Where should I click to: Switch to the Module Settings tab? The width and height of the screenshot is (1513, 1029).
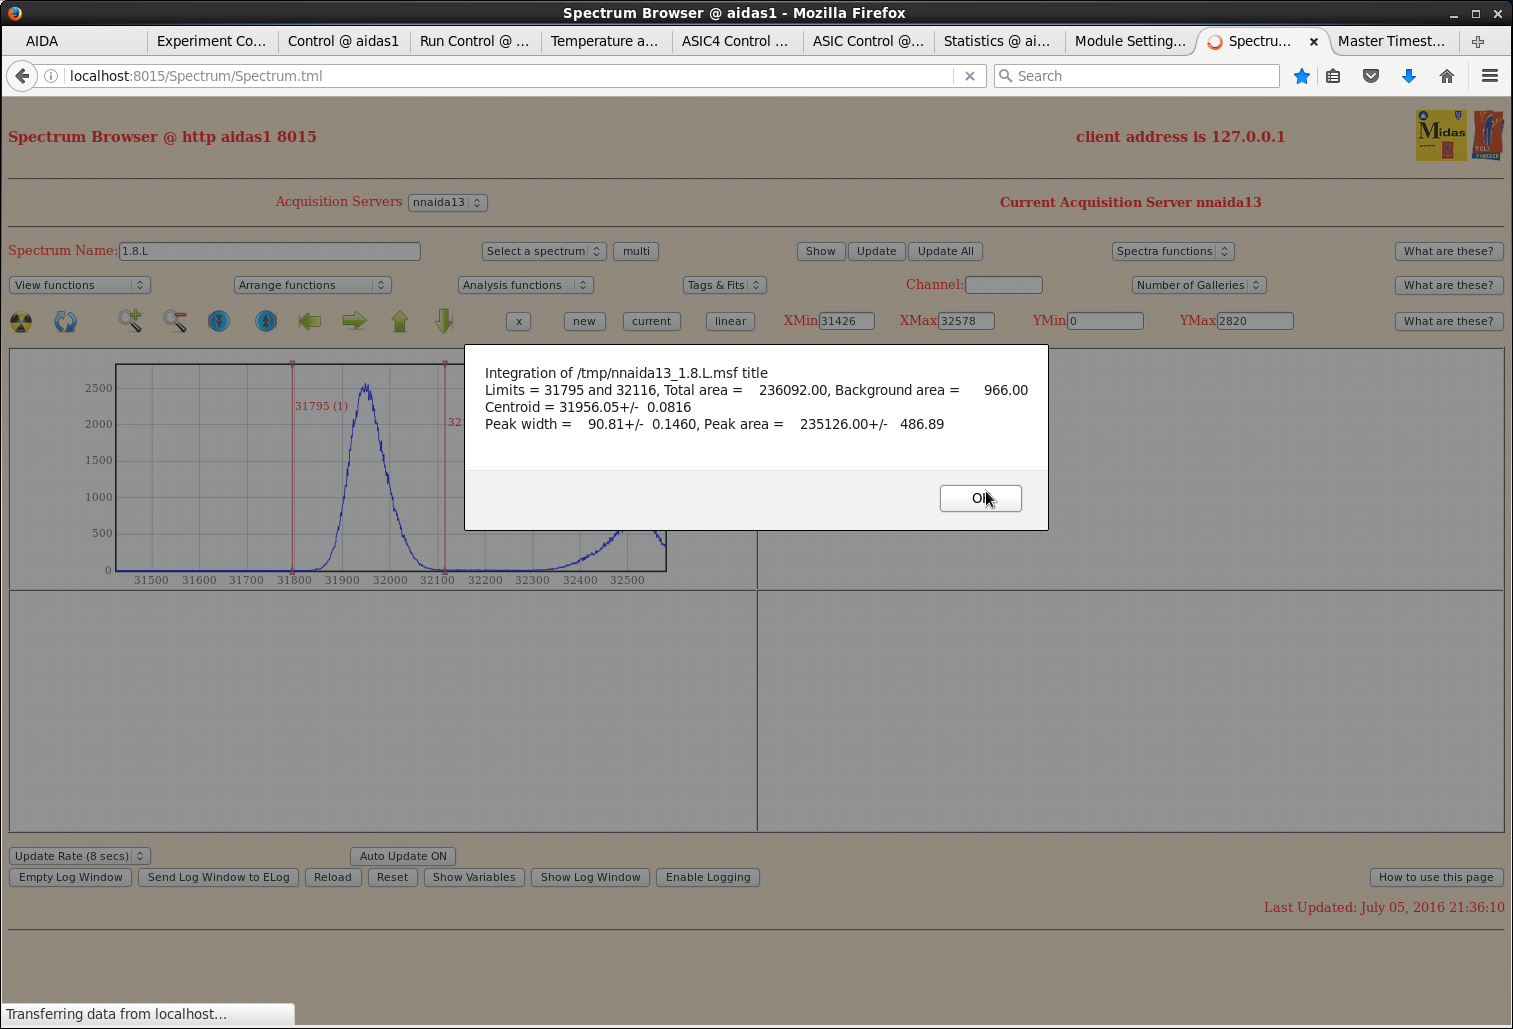(1130, 41)
